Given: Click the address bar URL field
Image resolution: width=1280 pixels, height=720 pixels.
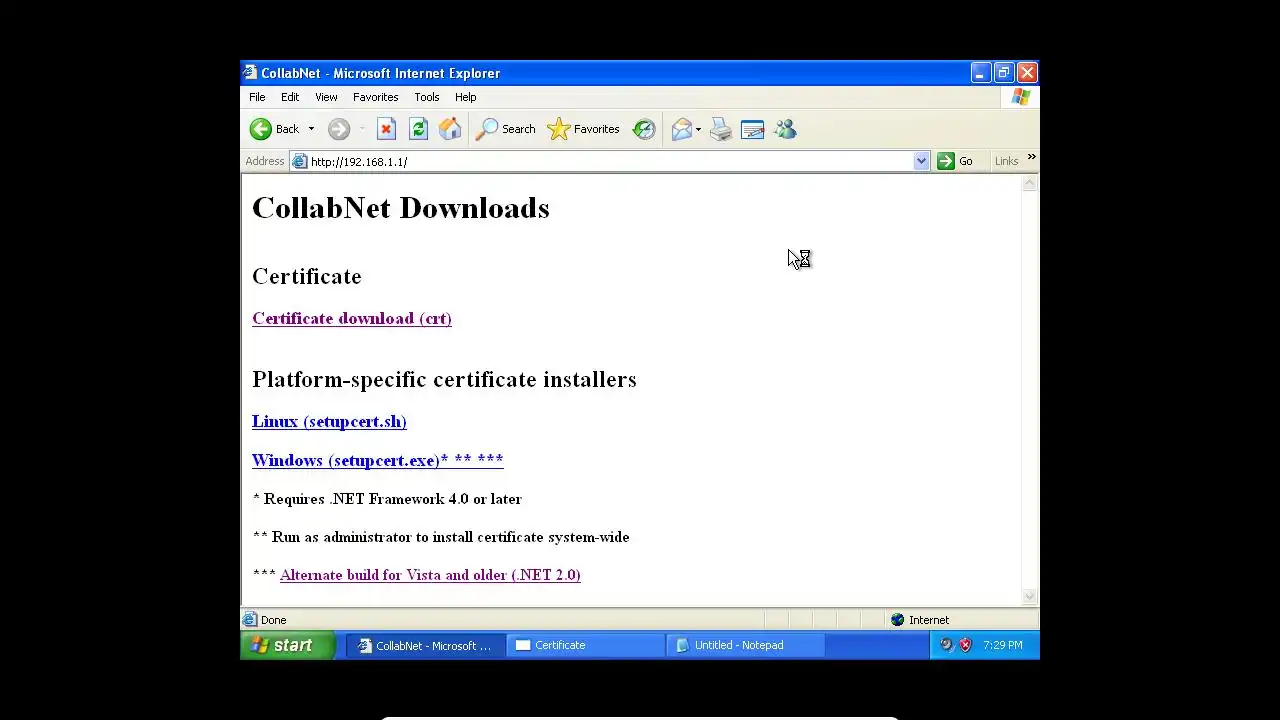Looking at the screenshot, I should point(610,161).
